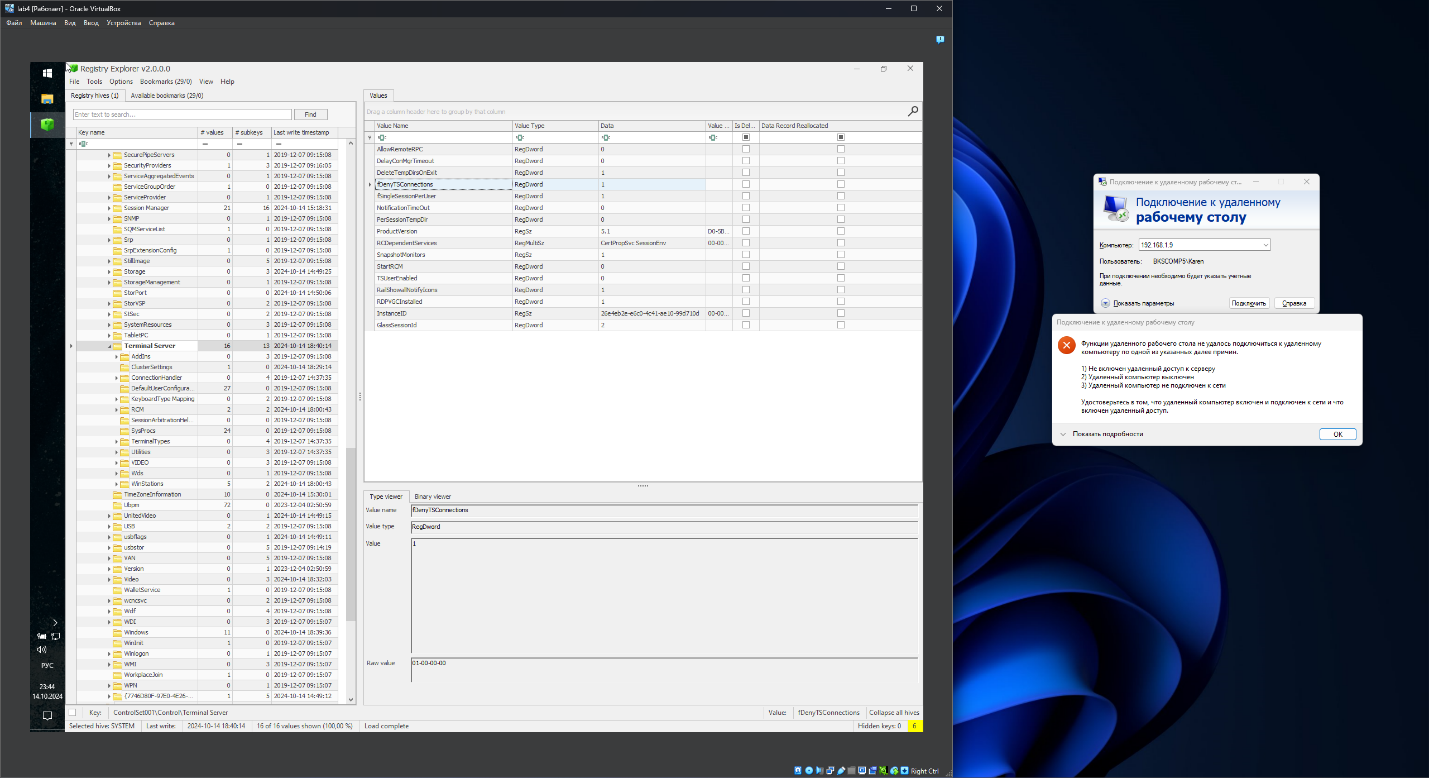Viewport: 1429px width, 778px height.
Task: Open the VirtualBox Устройства menu
Action: coord(124,22)
